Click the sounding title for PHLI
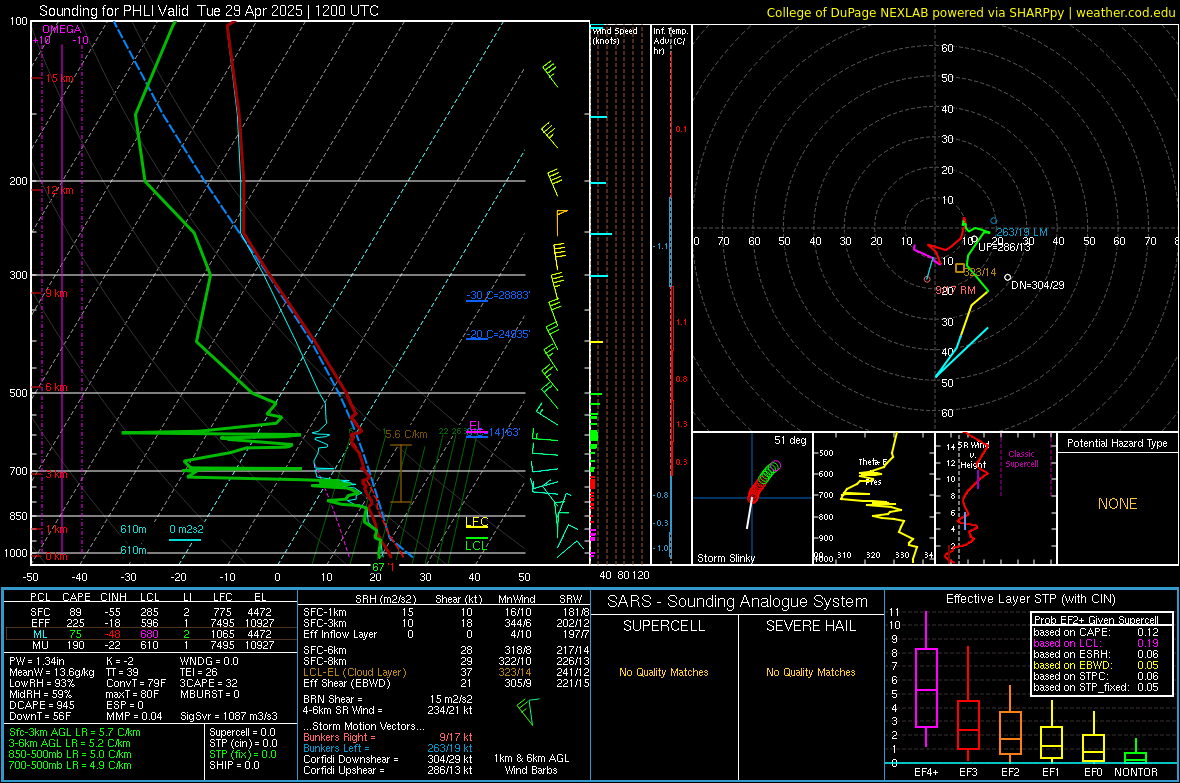 pos(208,11)
